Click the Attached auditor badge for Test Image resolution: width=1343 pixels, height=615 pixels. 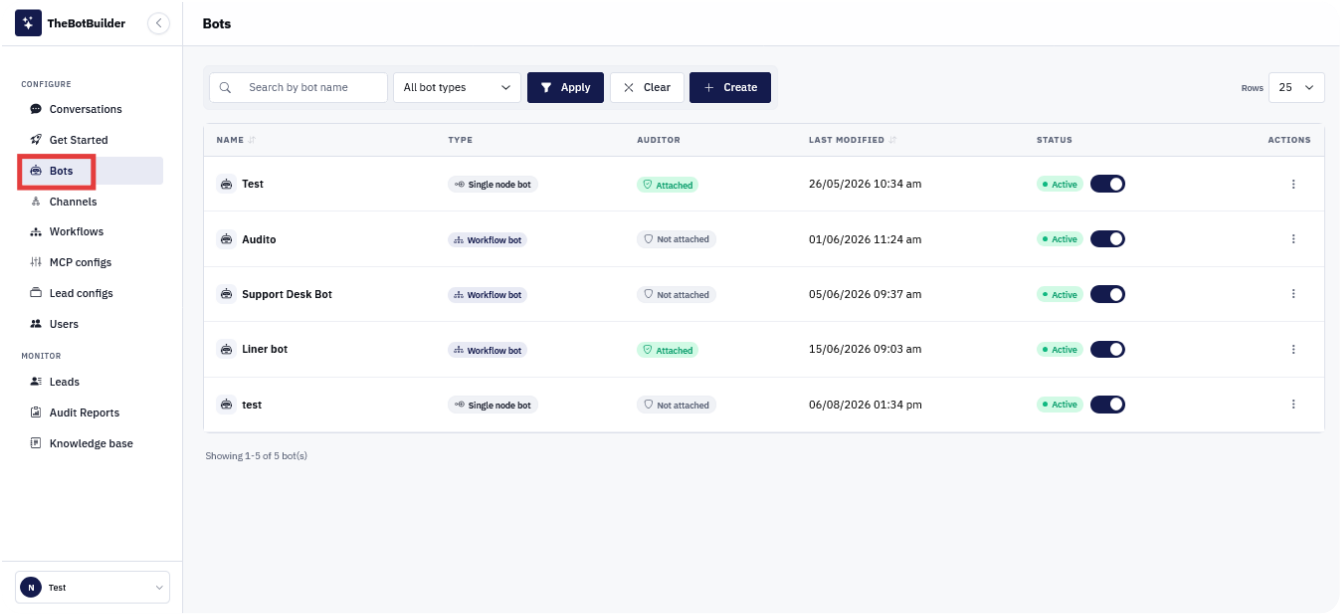tap(667, 185)
